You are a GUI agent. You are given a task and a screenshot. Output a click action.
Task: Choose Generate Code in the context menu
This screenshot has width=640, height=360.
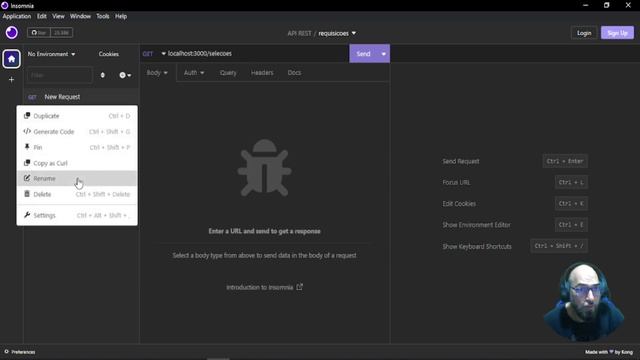77,131
